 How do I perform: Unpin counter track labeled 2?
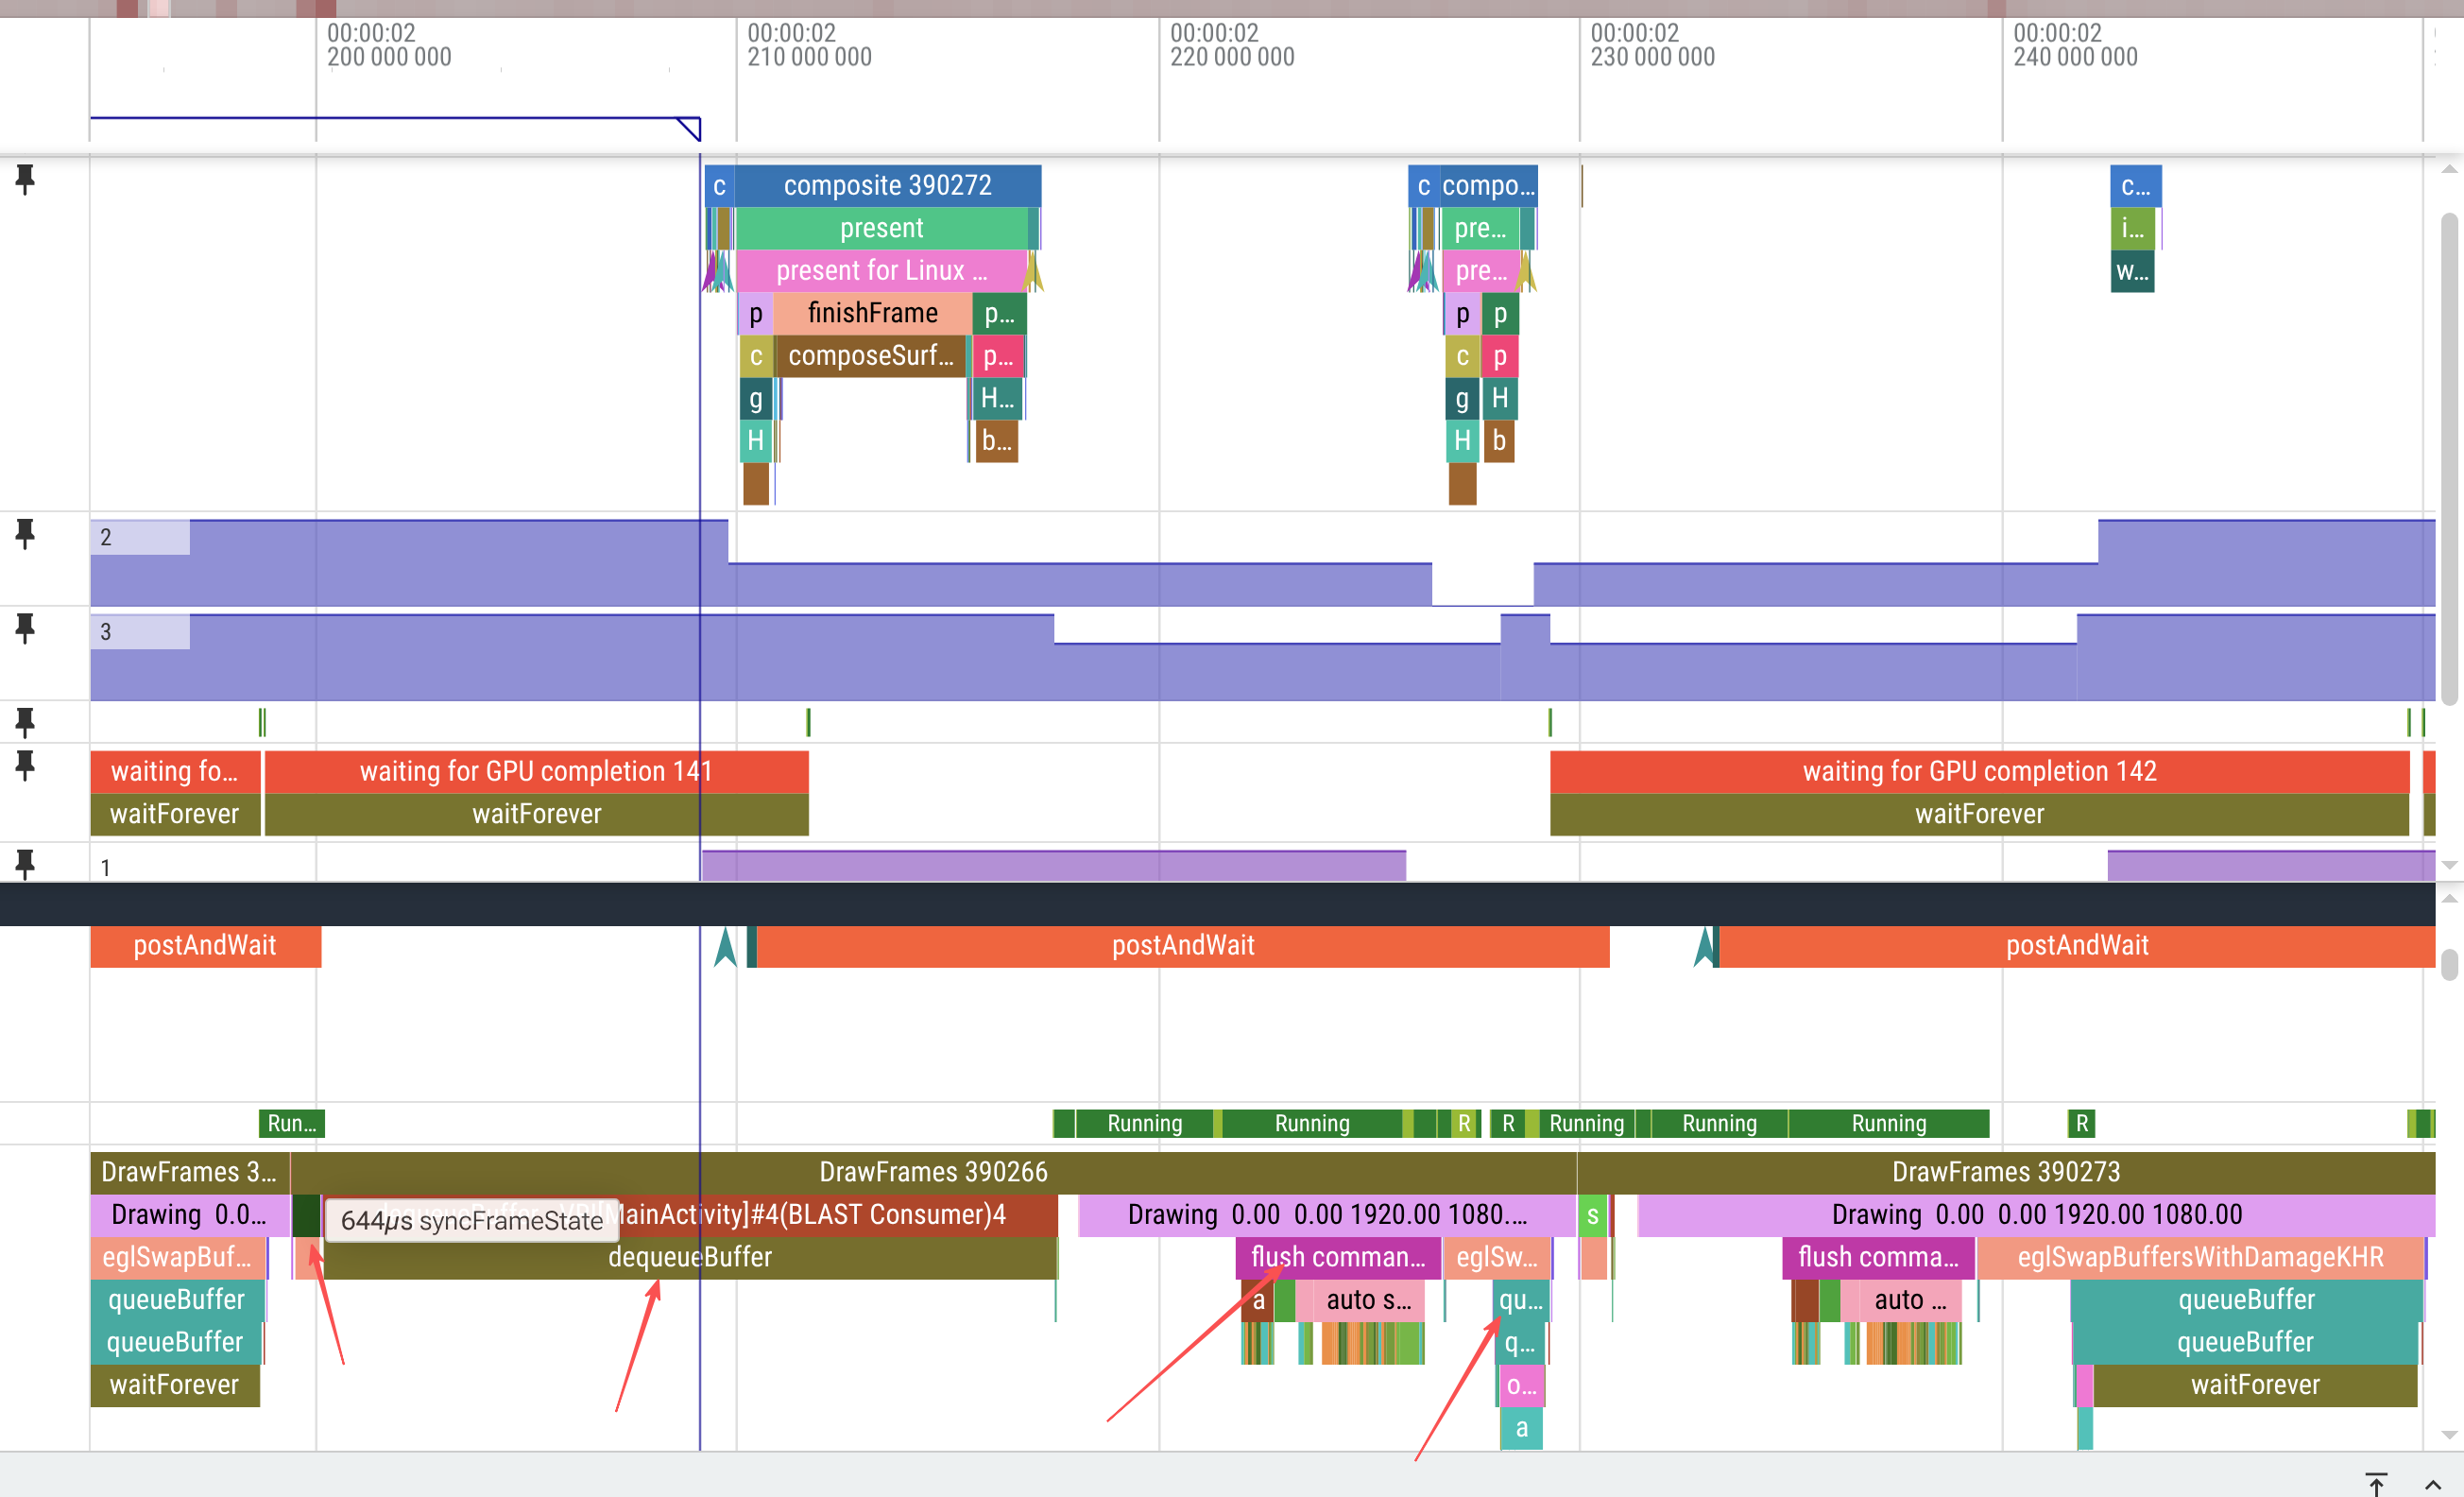click(25, 535)
